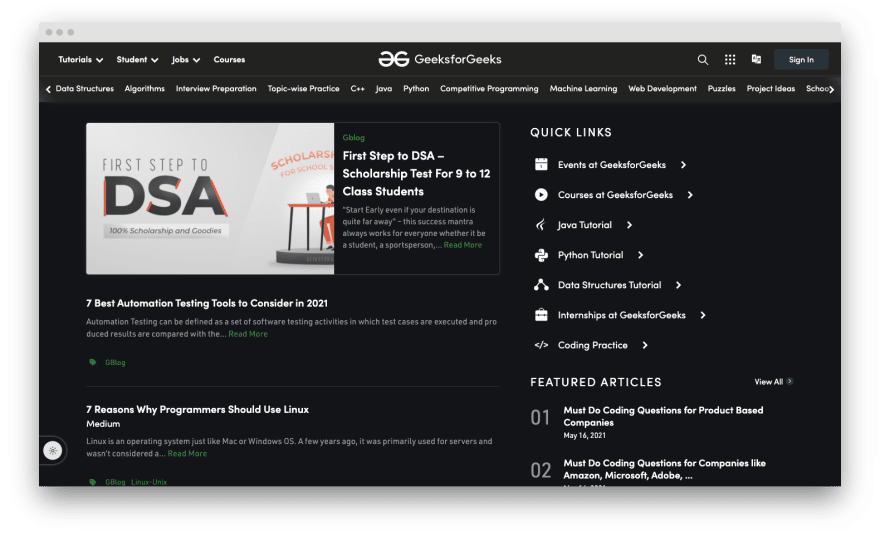Open the search magnifier icon
880x542 pixels.
(703, 59)
